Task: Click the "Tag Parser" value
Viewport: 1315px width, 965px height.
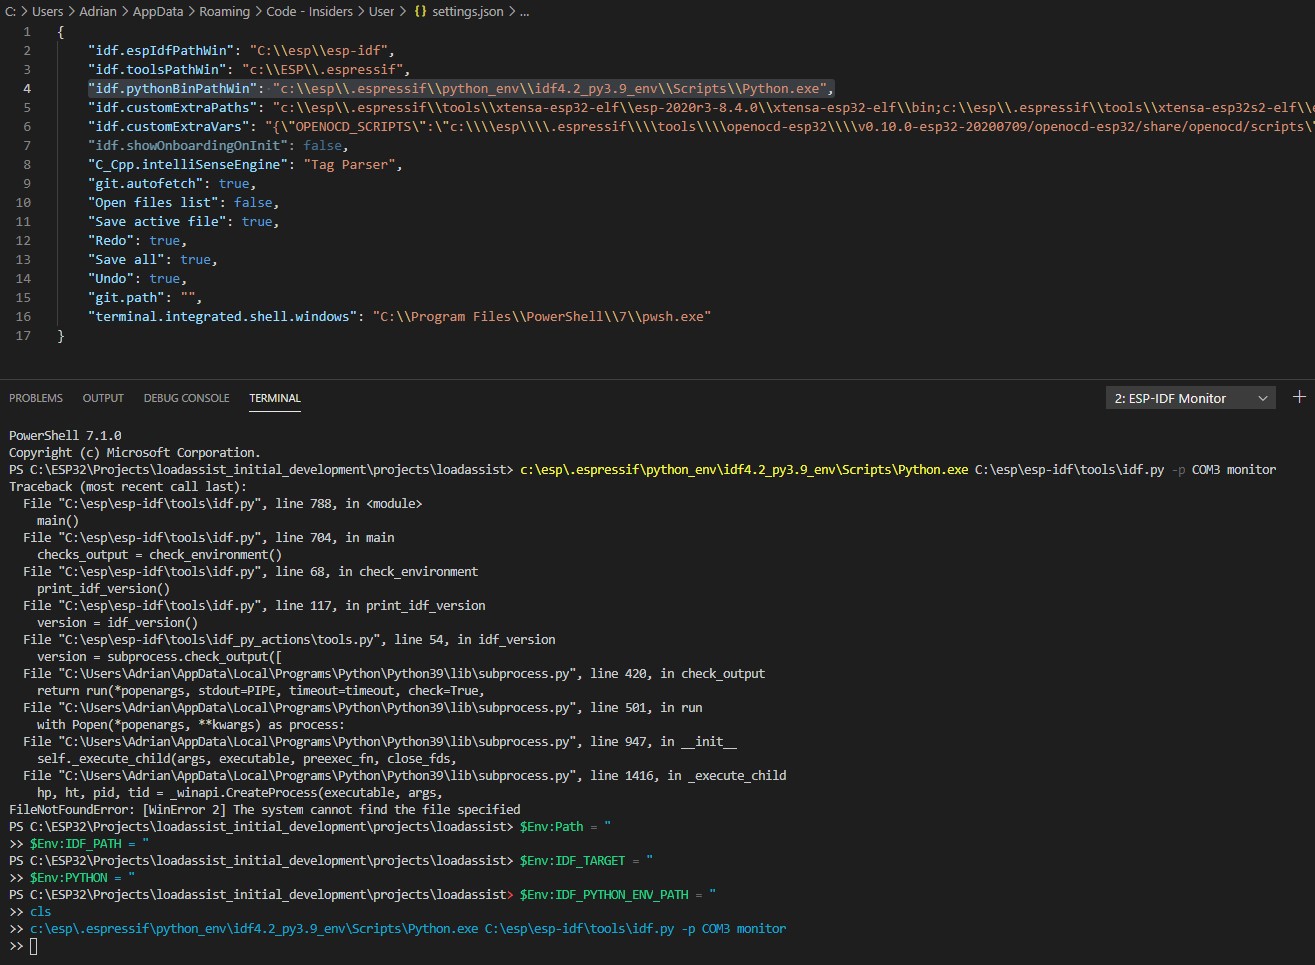Action: [x=349, y=164]
